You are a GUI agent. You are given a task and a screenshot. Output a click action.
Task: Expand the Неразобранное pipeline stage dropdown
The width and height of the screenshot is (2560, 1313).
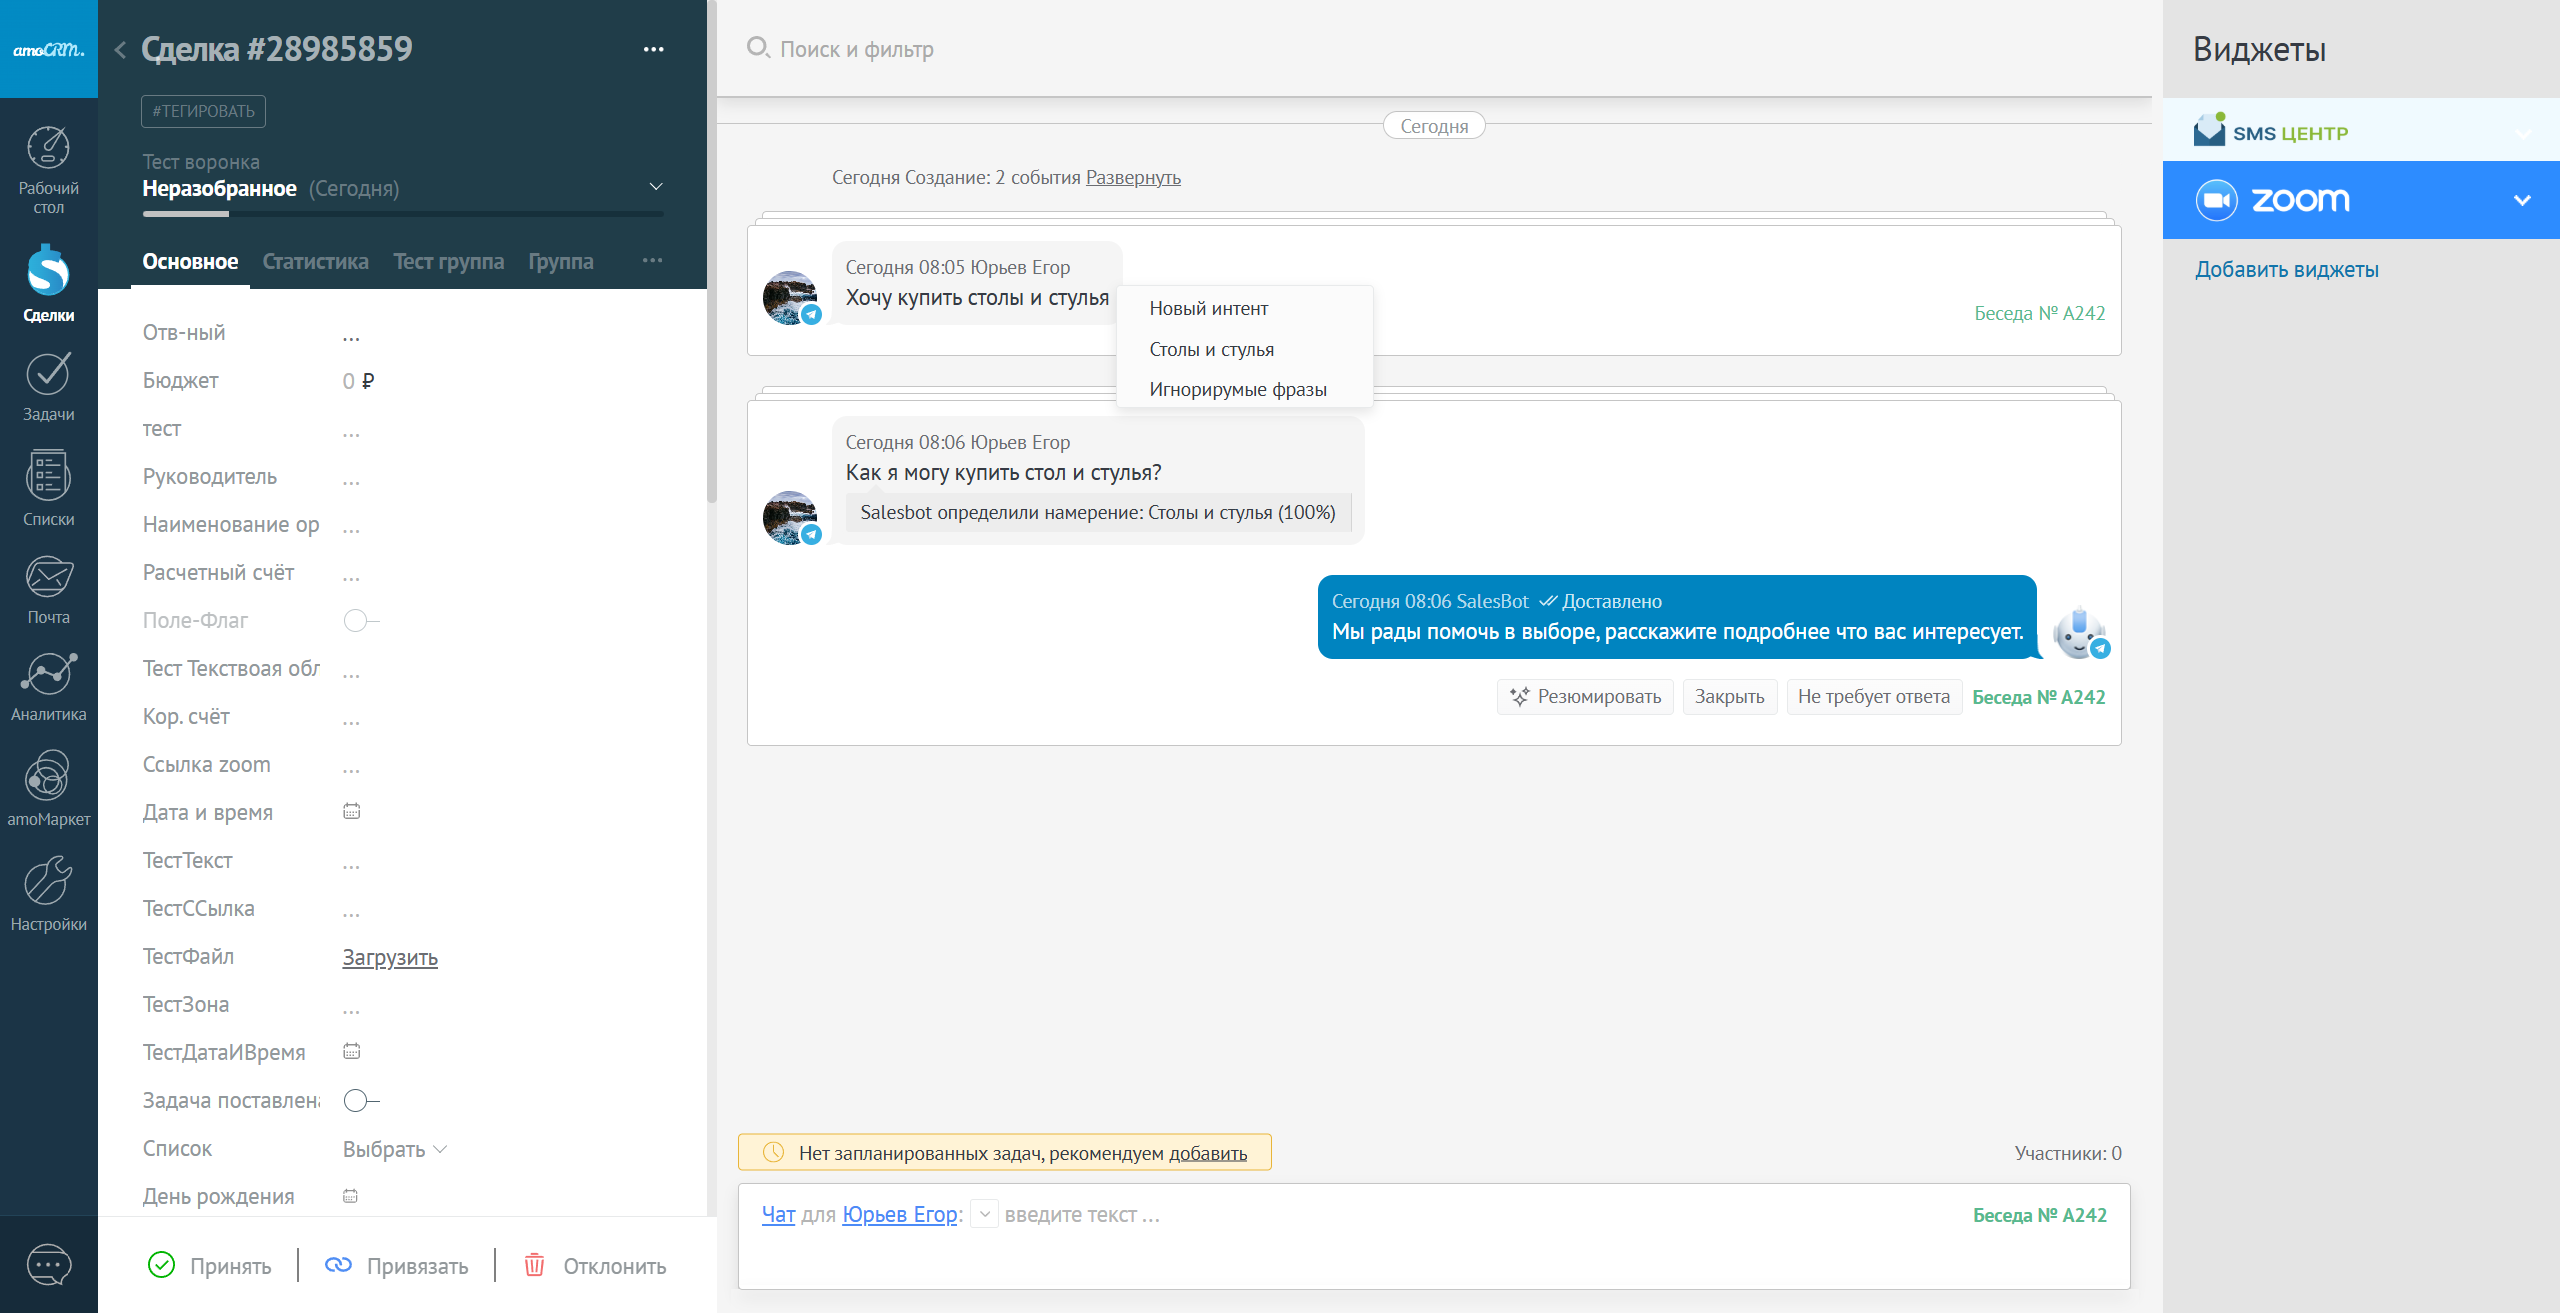tap(656, 187)
